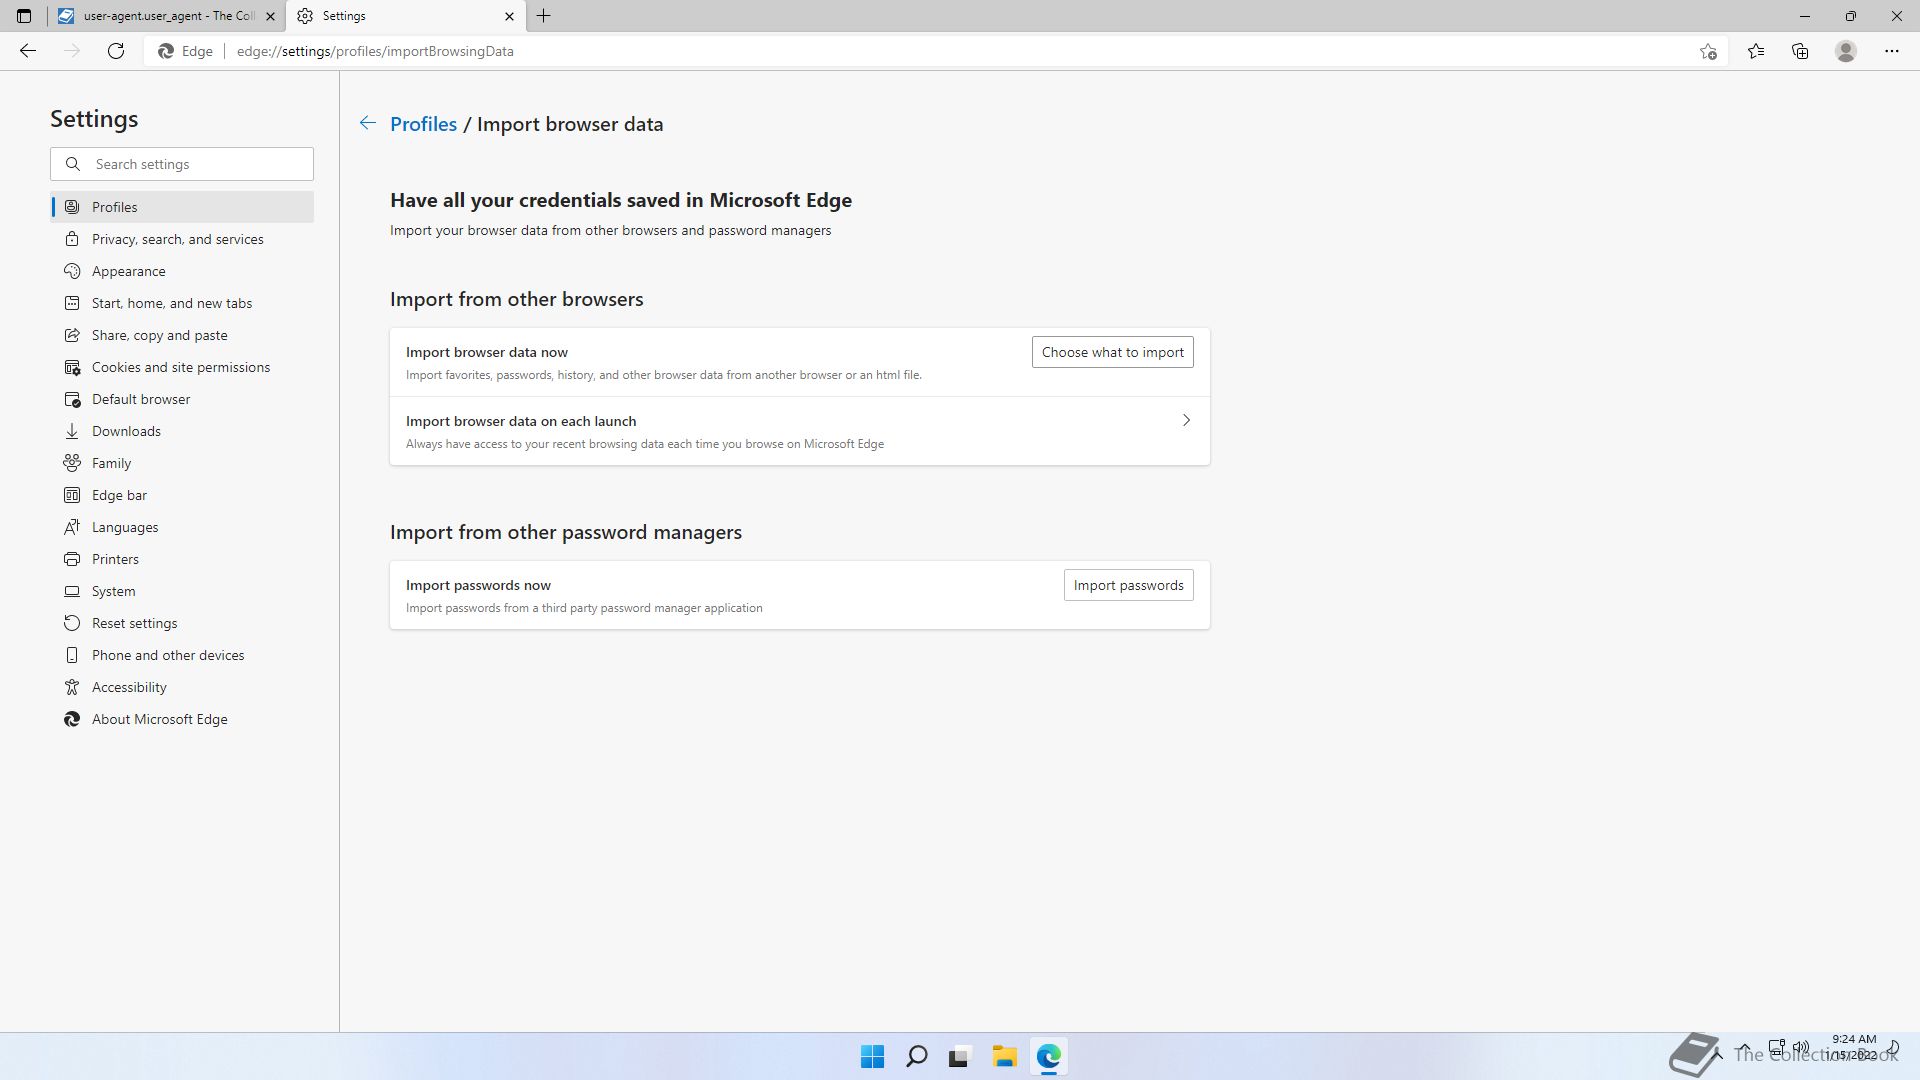Open Share, copy and paste settings
Image resolution: width=1920 pixels, height=1080 pixels.
click(x=182, y=335)
